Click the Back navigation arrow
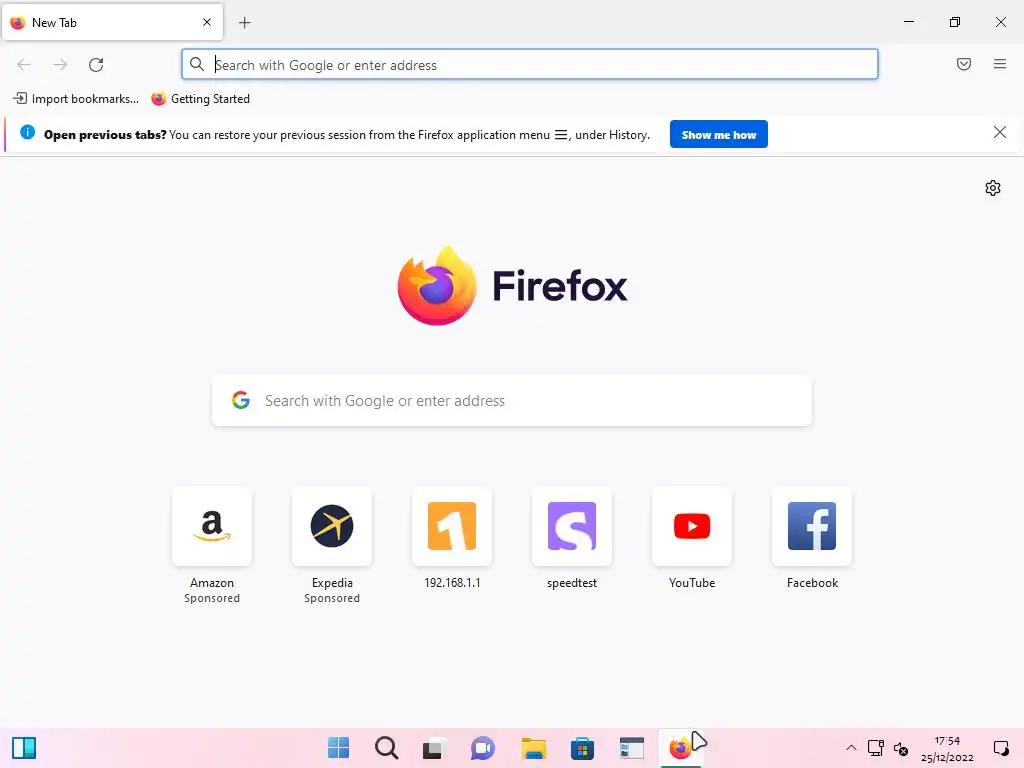Viewport: 1024px width, 768px height. point(24,65)
